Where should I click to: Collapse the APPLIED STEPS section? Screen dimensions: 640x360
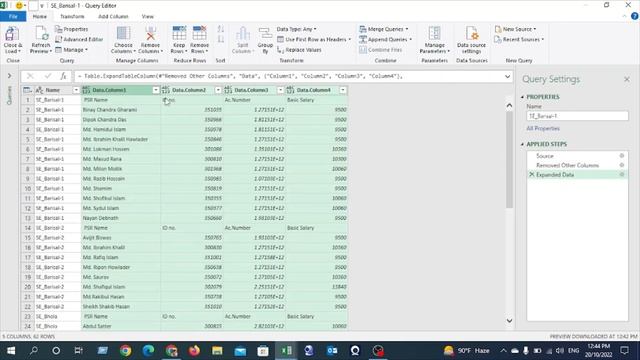pyautogui.click(x=522, y=144)
